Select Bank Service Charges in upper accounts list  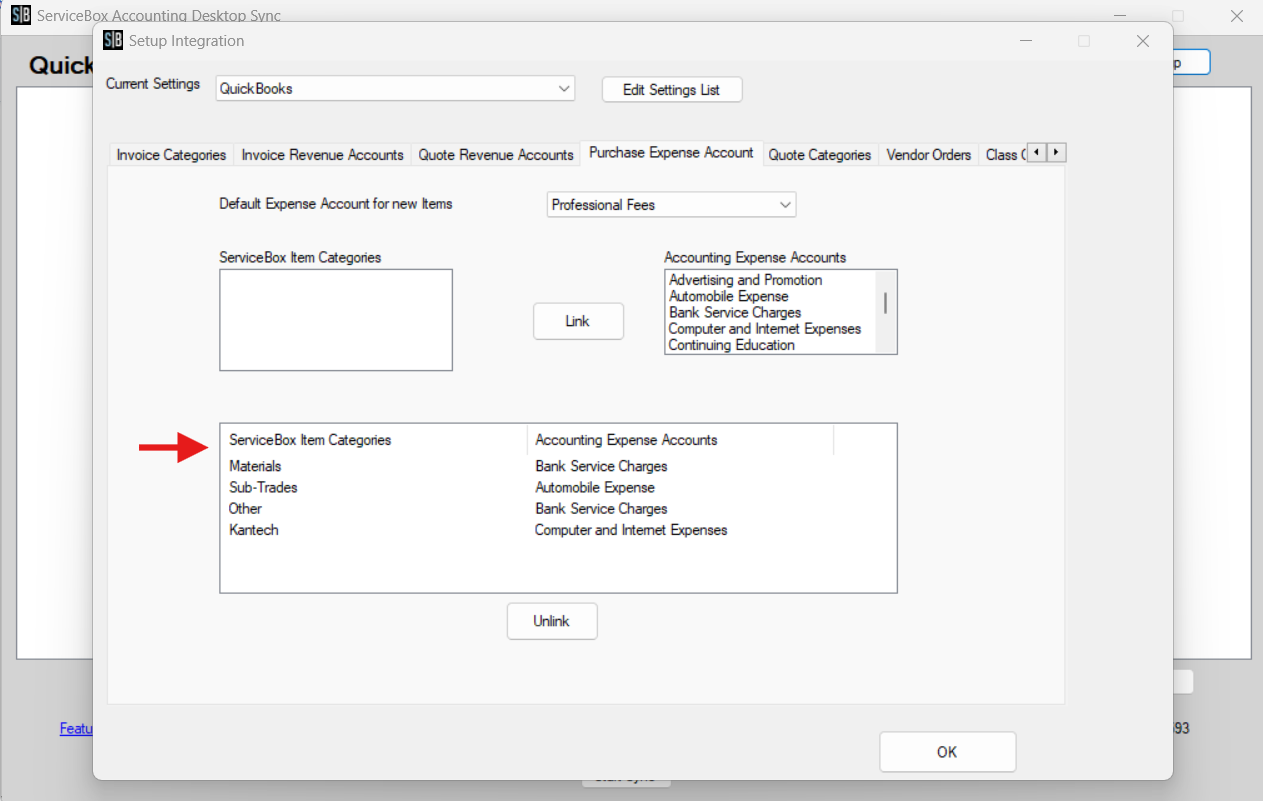point(770,312)
